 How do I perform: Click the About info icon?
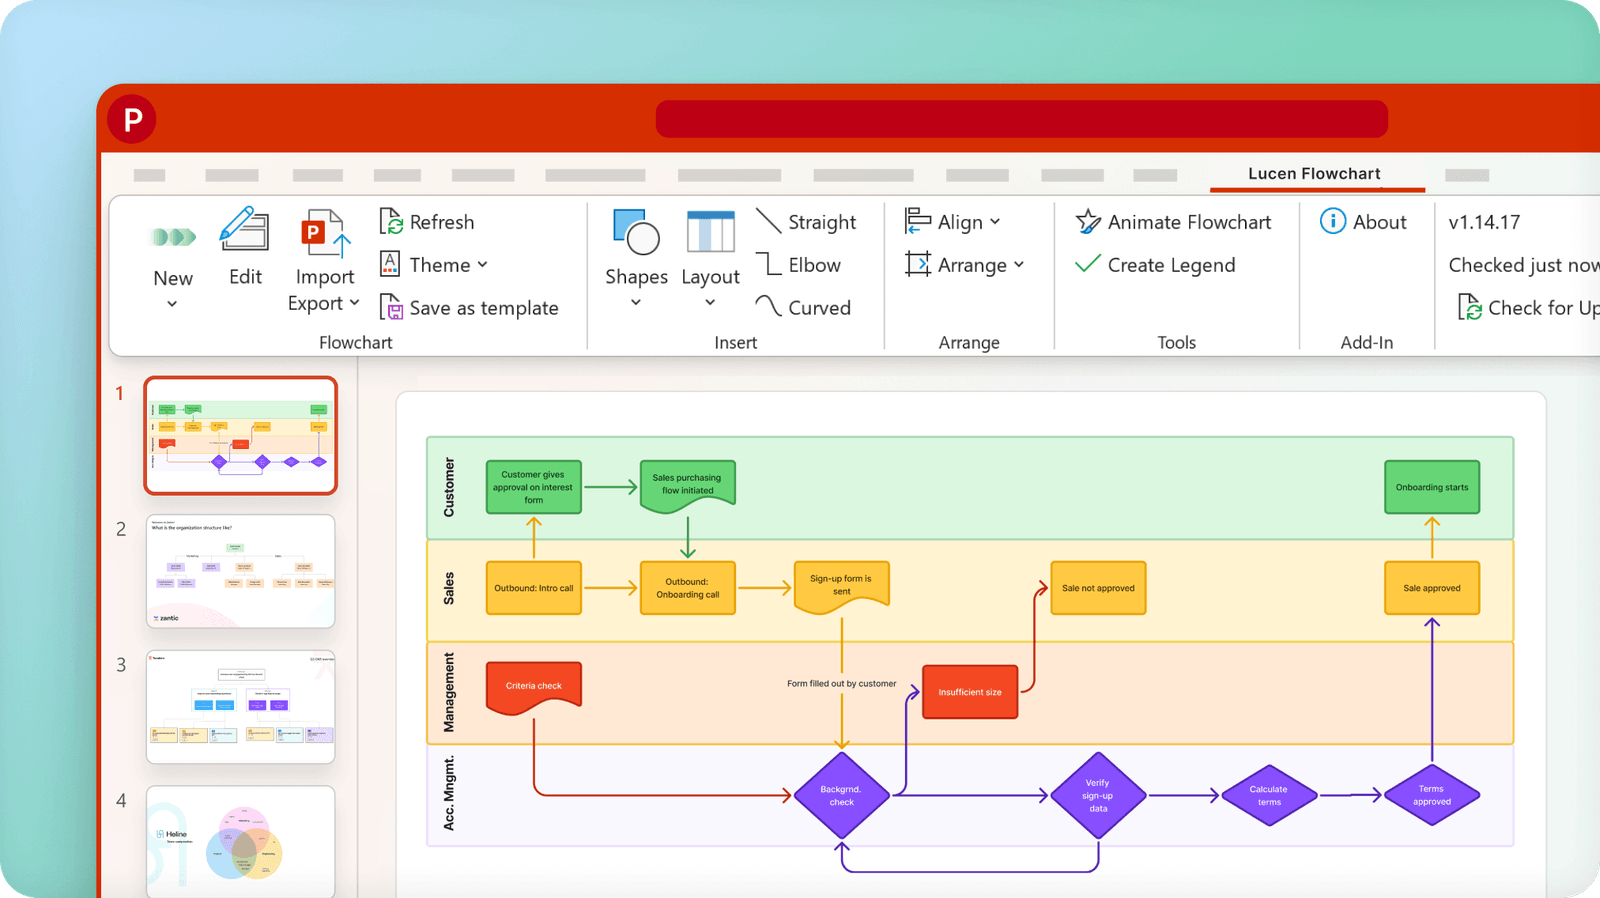pyautogui.click(x=1333, y=221)
